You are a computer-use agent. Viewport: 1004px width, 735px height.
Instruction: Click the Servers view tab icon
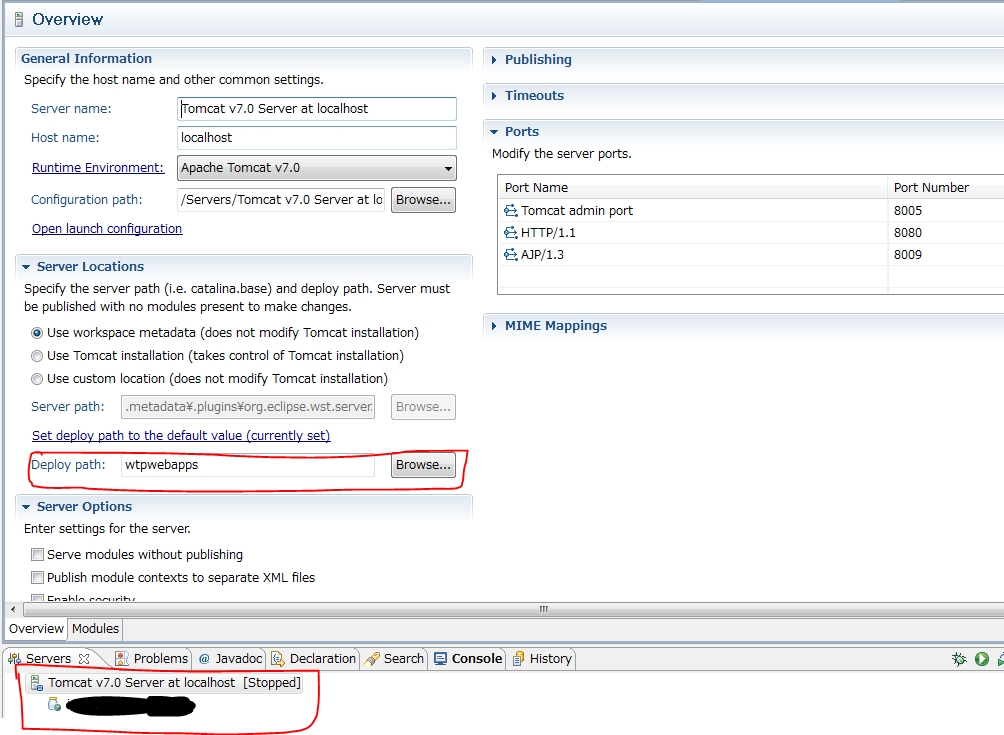[x=15, y=659]
